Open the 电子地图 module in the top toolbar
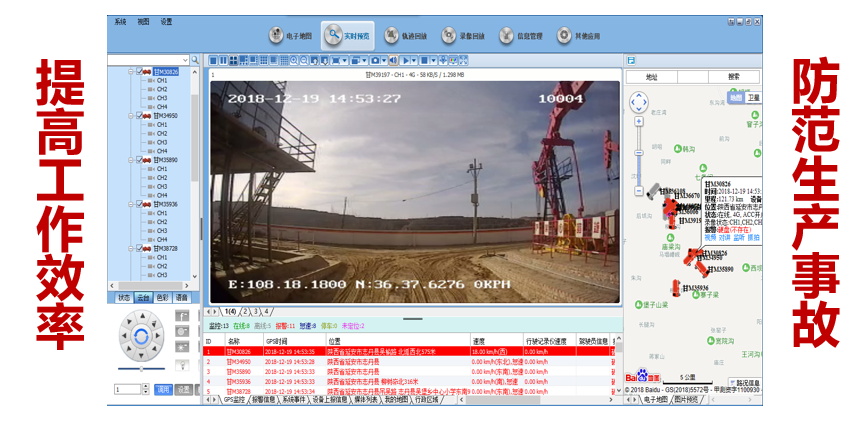Screen dimensions: 859x434 pyautogui.click(x=291, y=36)
